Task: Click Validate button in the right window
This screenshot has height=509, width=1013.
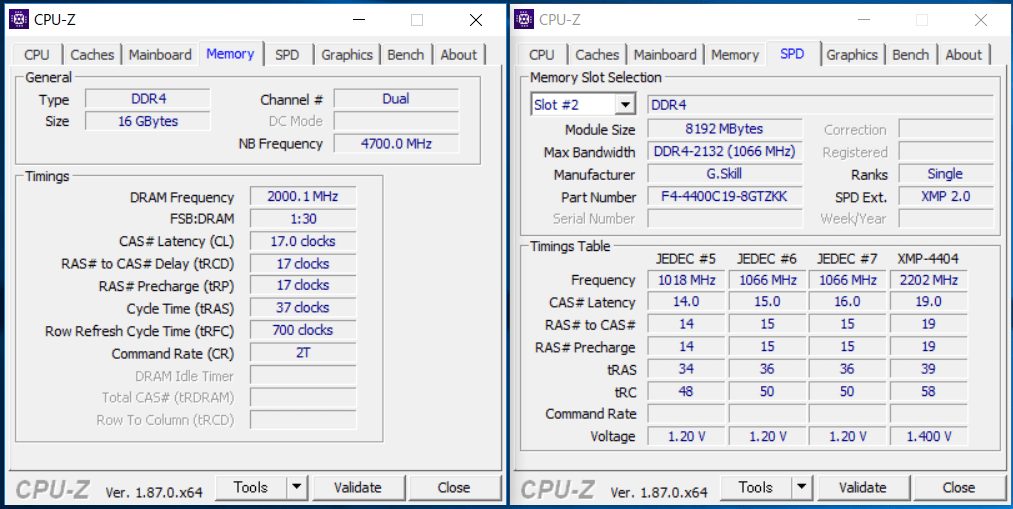Action: point(862,488)
